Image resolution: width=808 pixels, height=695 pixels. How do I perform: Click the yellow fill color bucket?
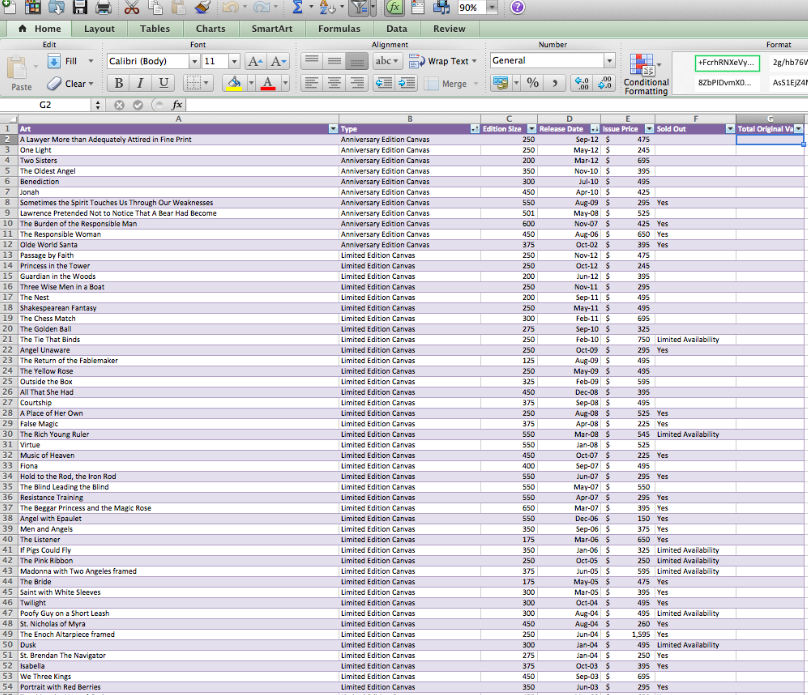[x=234, y=83]
